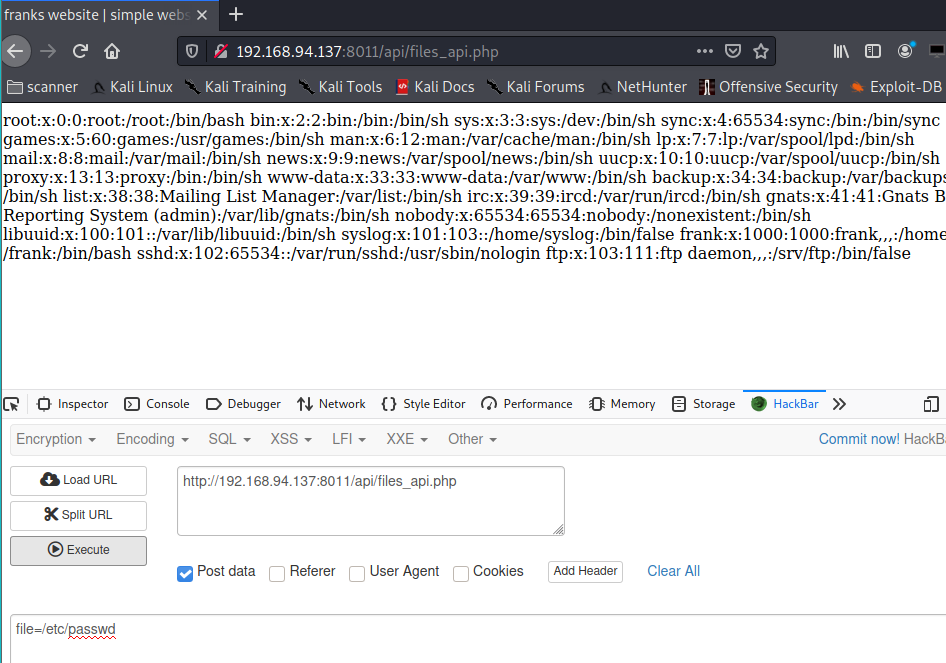Uncheck the Post data checkbox
The image size is (946, 663).
(185, 573)
